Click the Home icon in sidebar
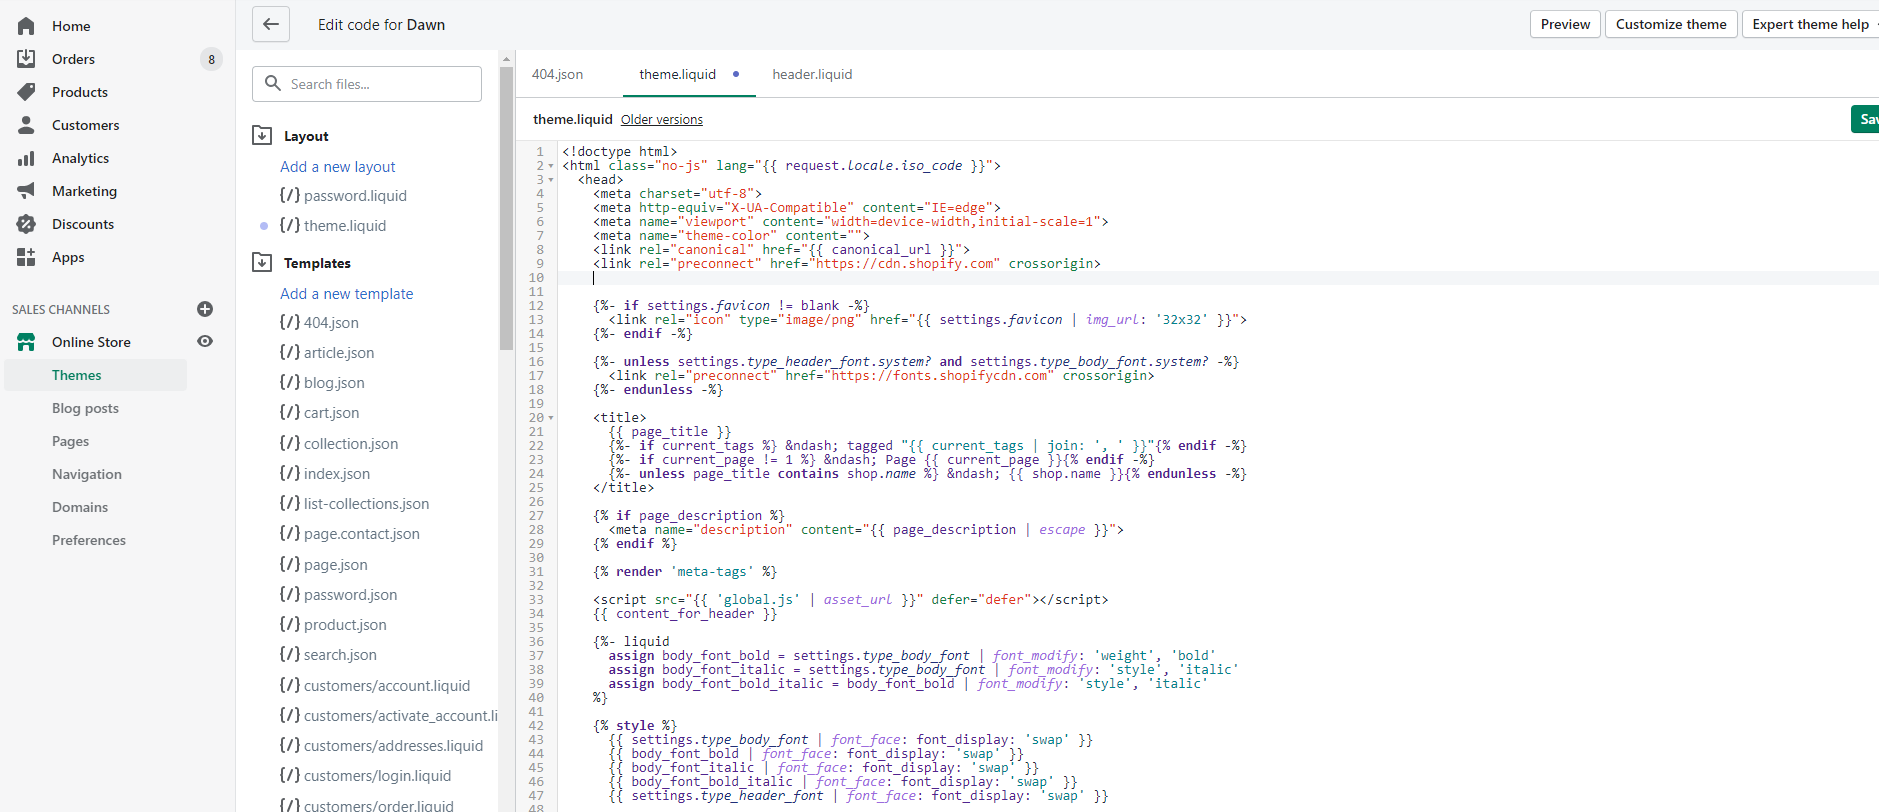Image resolution: width=1879 pixels, height=812 pixels. coord(26,26)
